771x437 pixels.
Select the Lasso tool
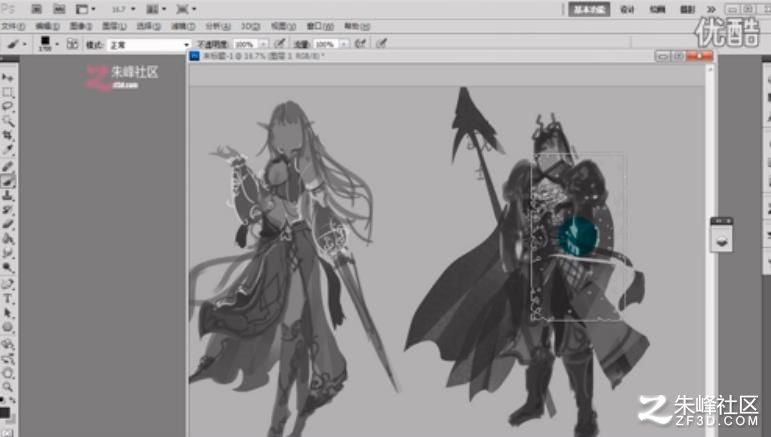click(x=7, y=107)
